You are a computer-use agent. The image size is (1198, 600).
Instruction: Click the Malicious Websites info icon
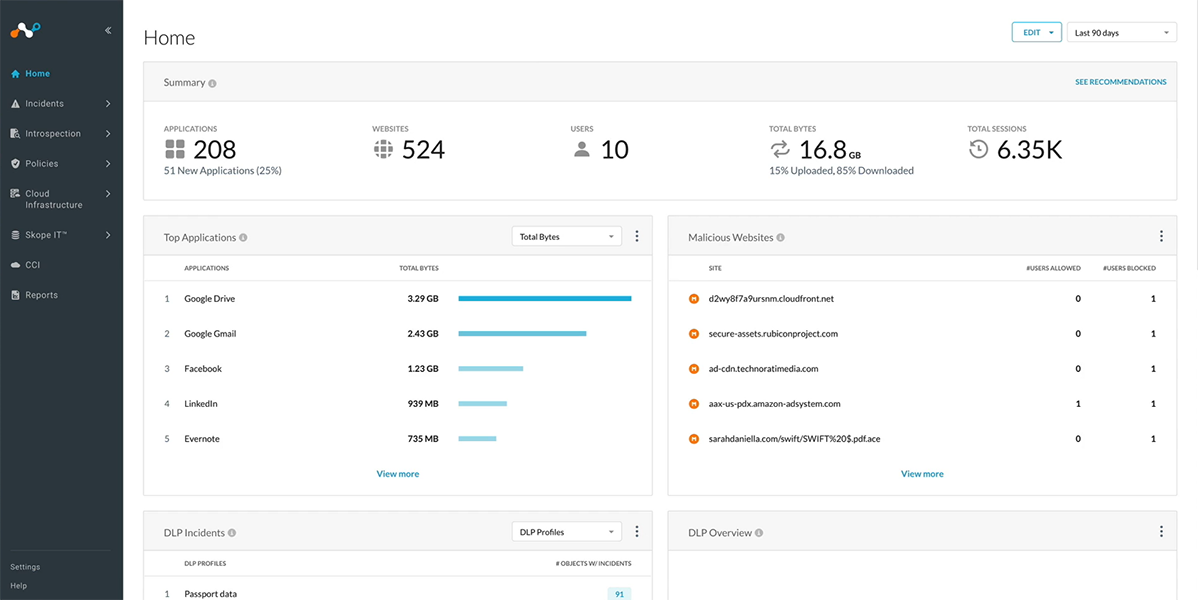tap(780, 238)
